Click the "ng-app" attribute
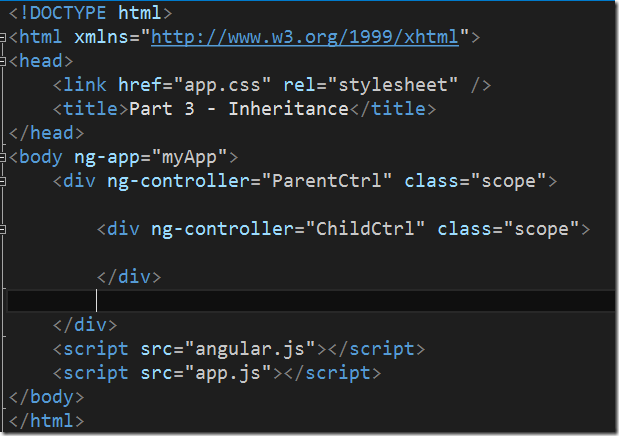 click(x=107, y=158)
